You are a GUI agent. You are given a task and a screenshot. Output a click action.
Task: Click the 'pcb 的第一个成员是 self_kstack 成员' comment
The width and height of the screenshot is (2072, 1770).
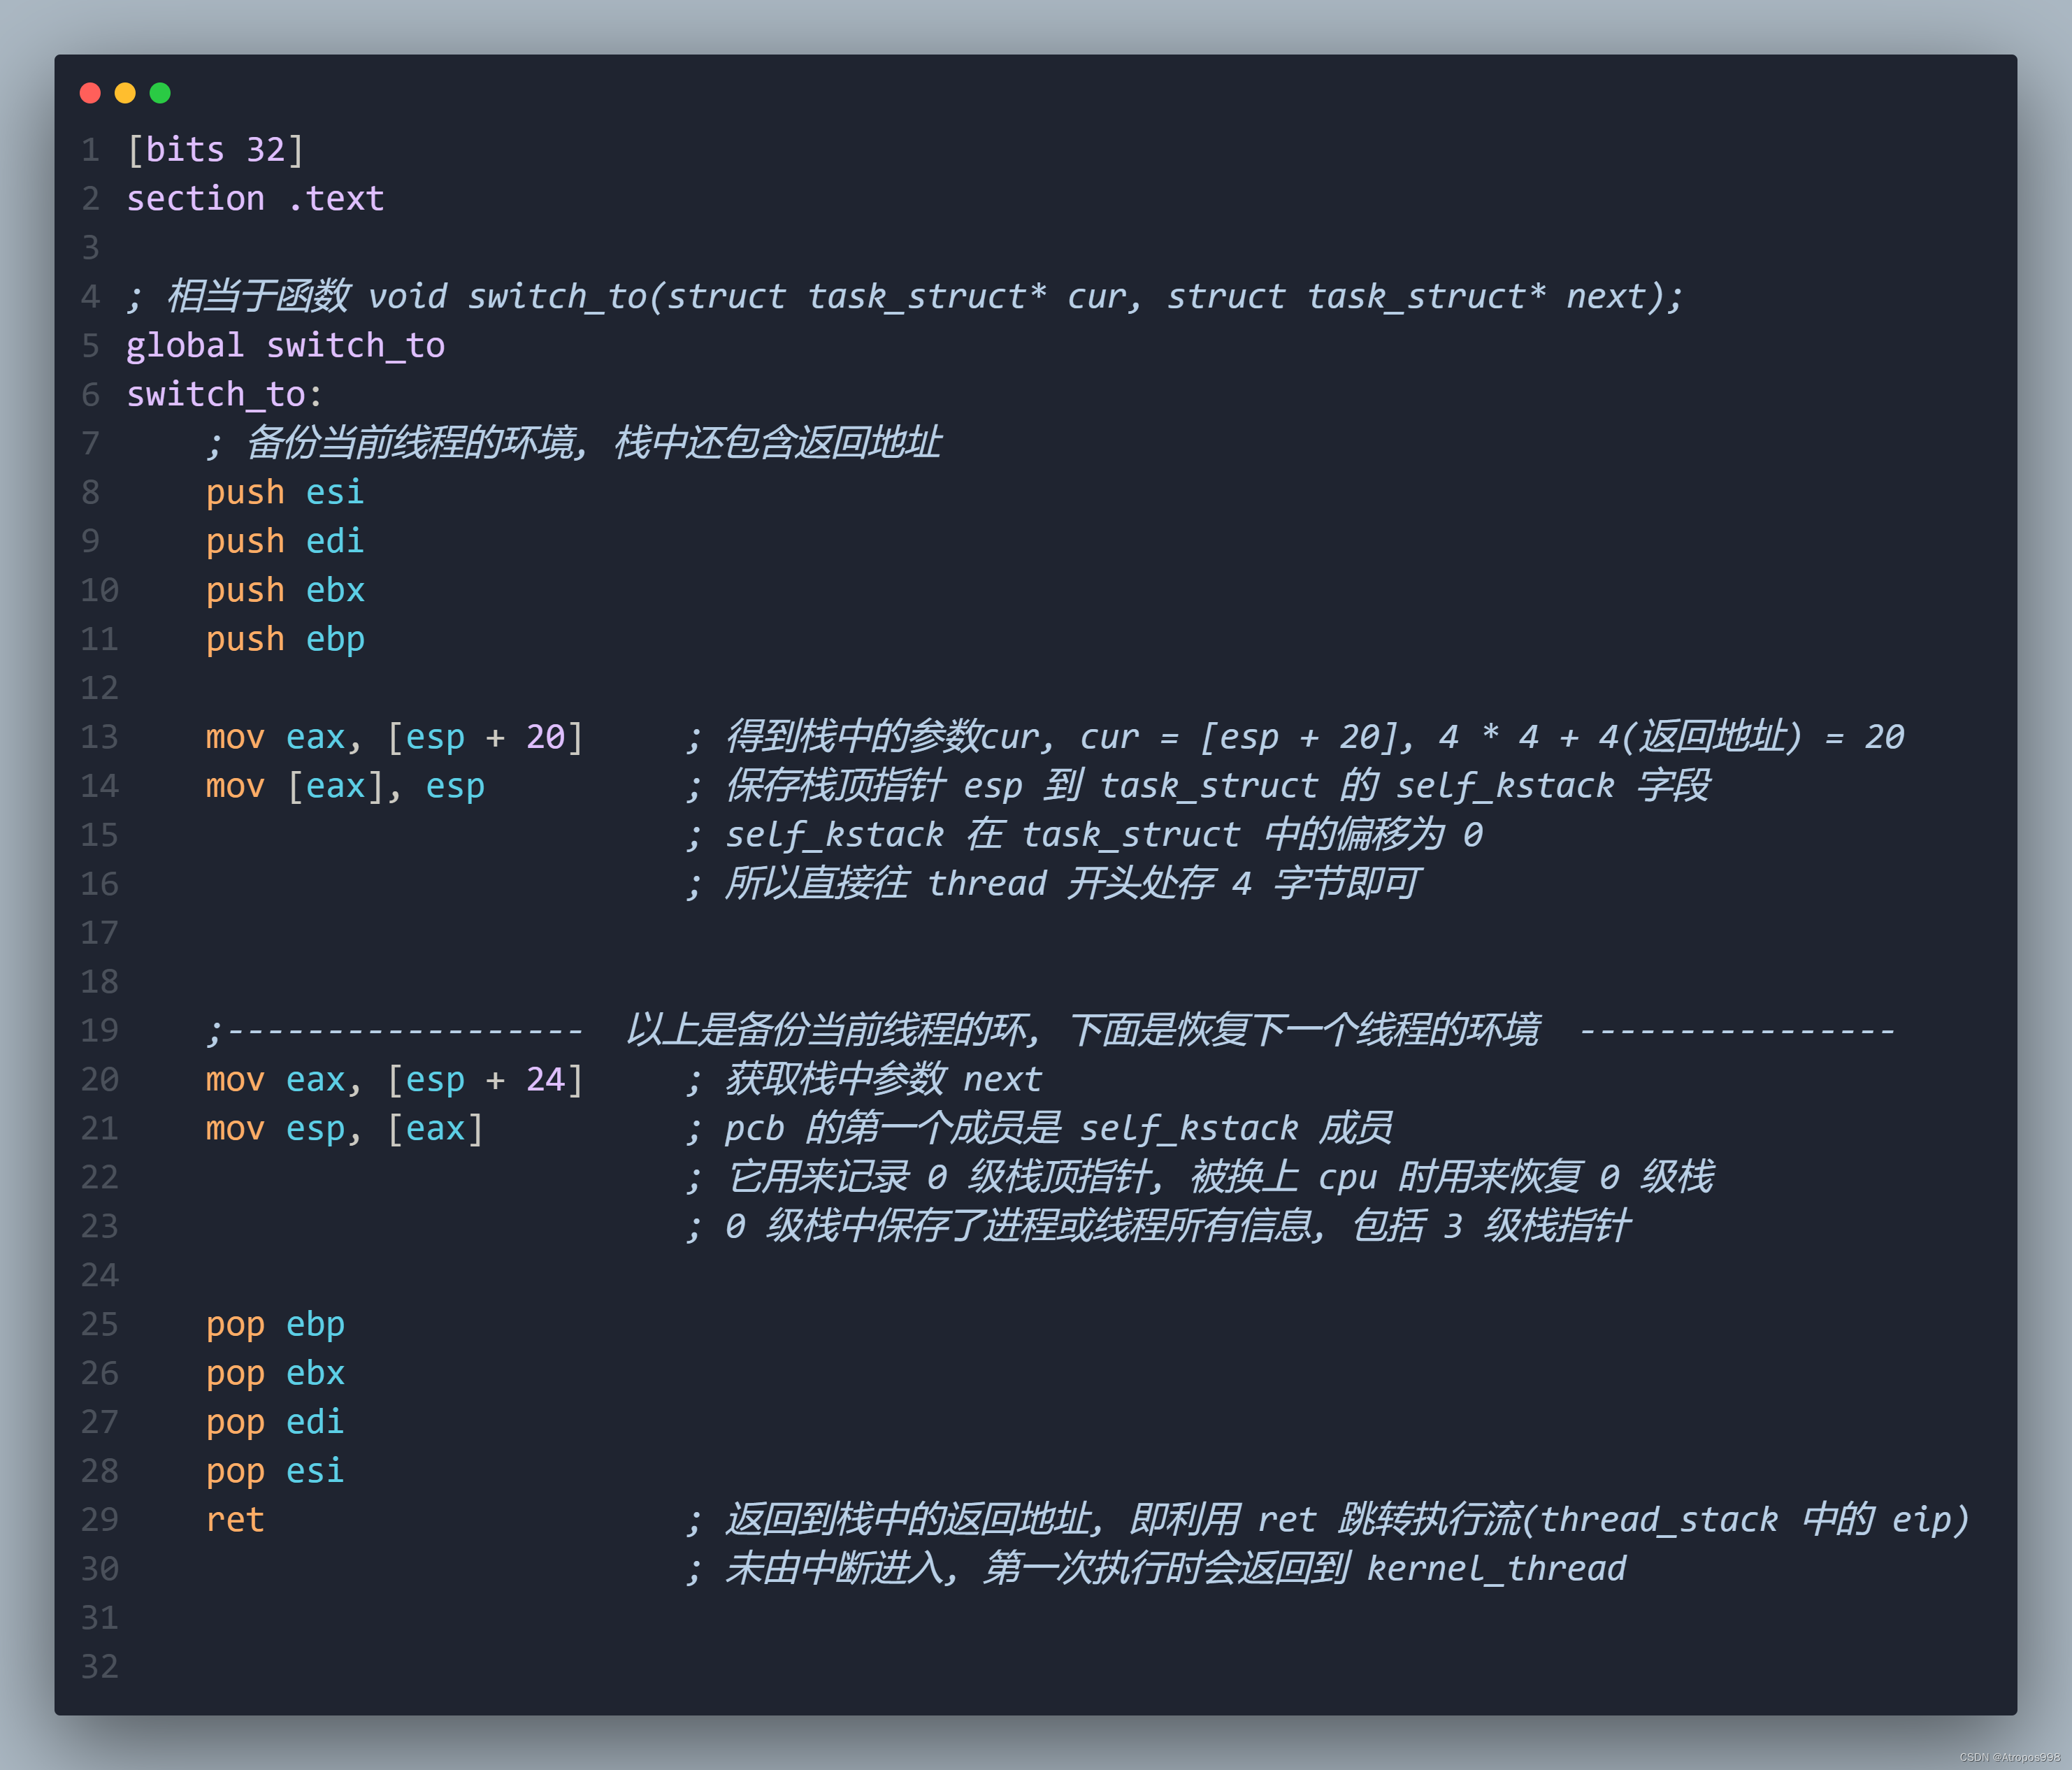pos(1058,1129)
